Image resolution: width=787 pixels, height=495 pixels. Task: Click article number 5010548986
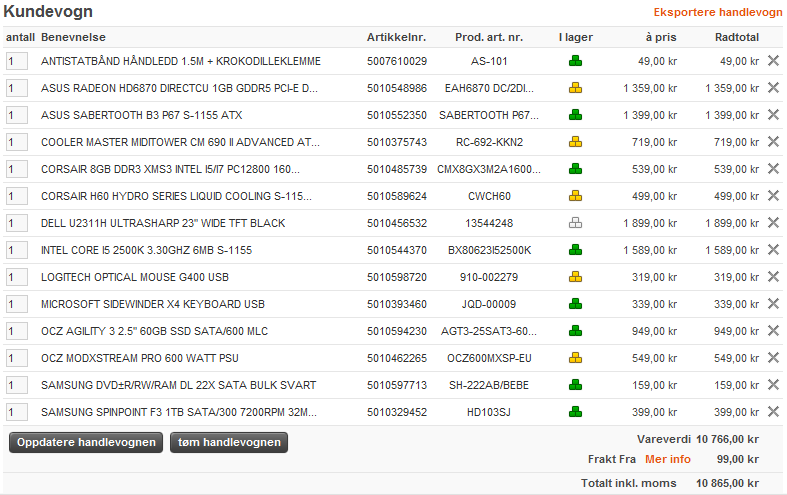tap(397, 88)
